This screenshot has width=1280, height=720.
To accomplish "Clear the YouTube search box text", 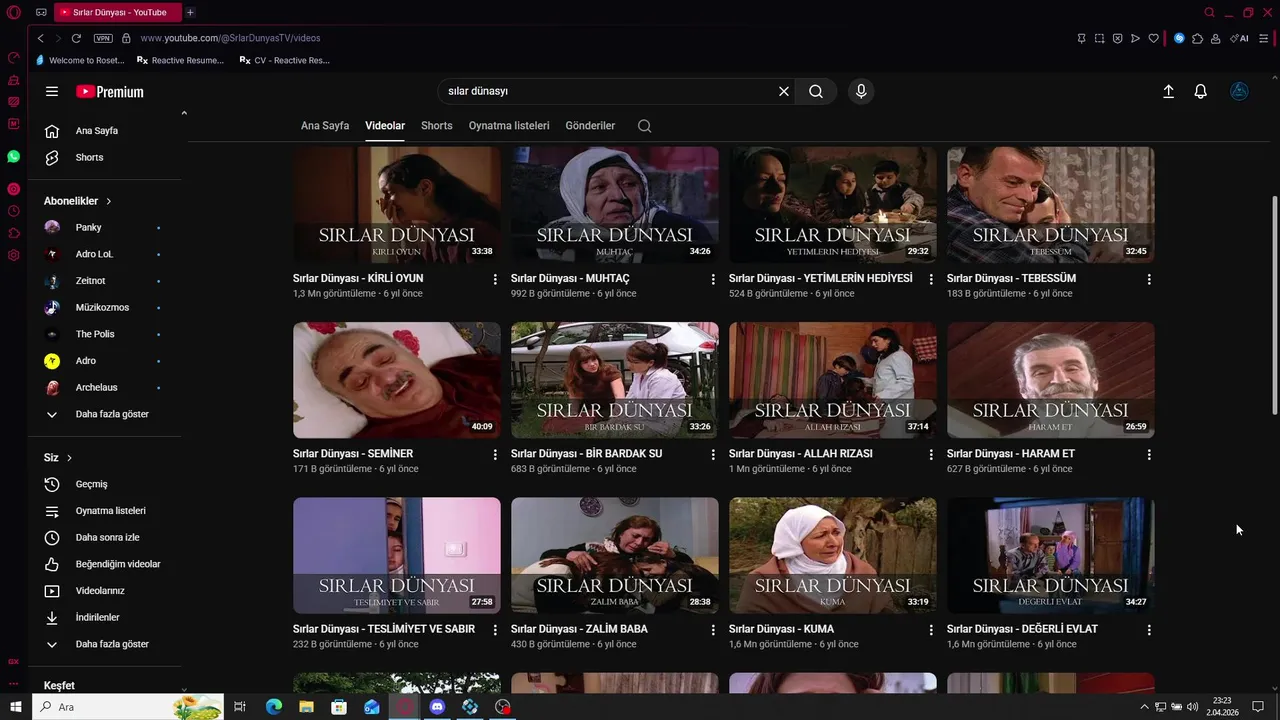I will pyautogui.click(x=784, y=91).
